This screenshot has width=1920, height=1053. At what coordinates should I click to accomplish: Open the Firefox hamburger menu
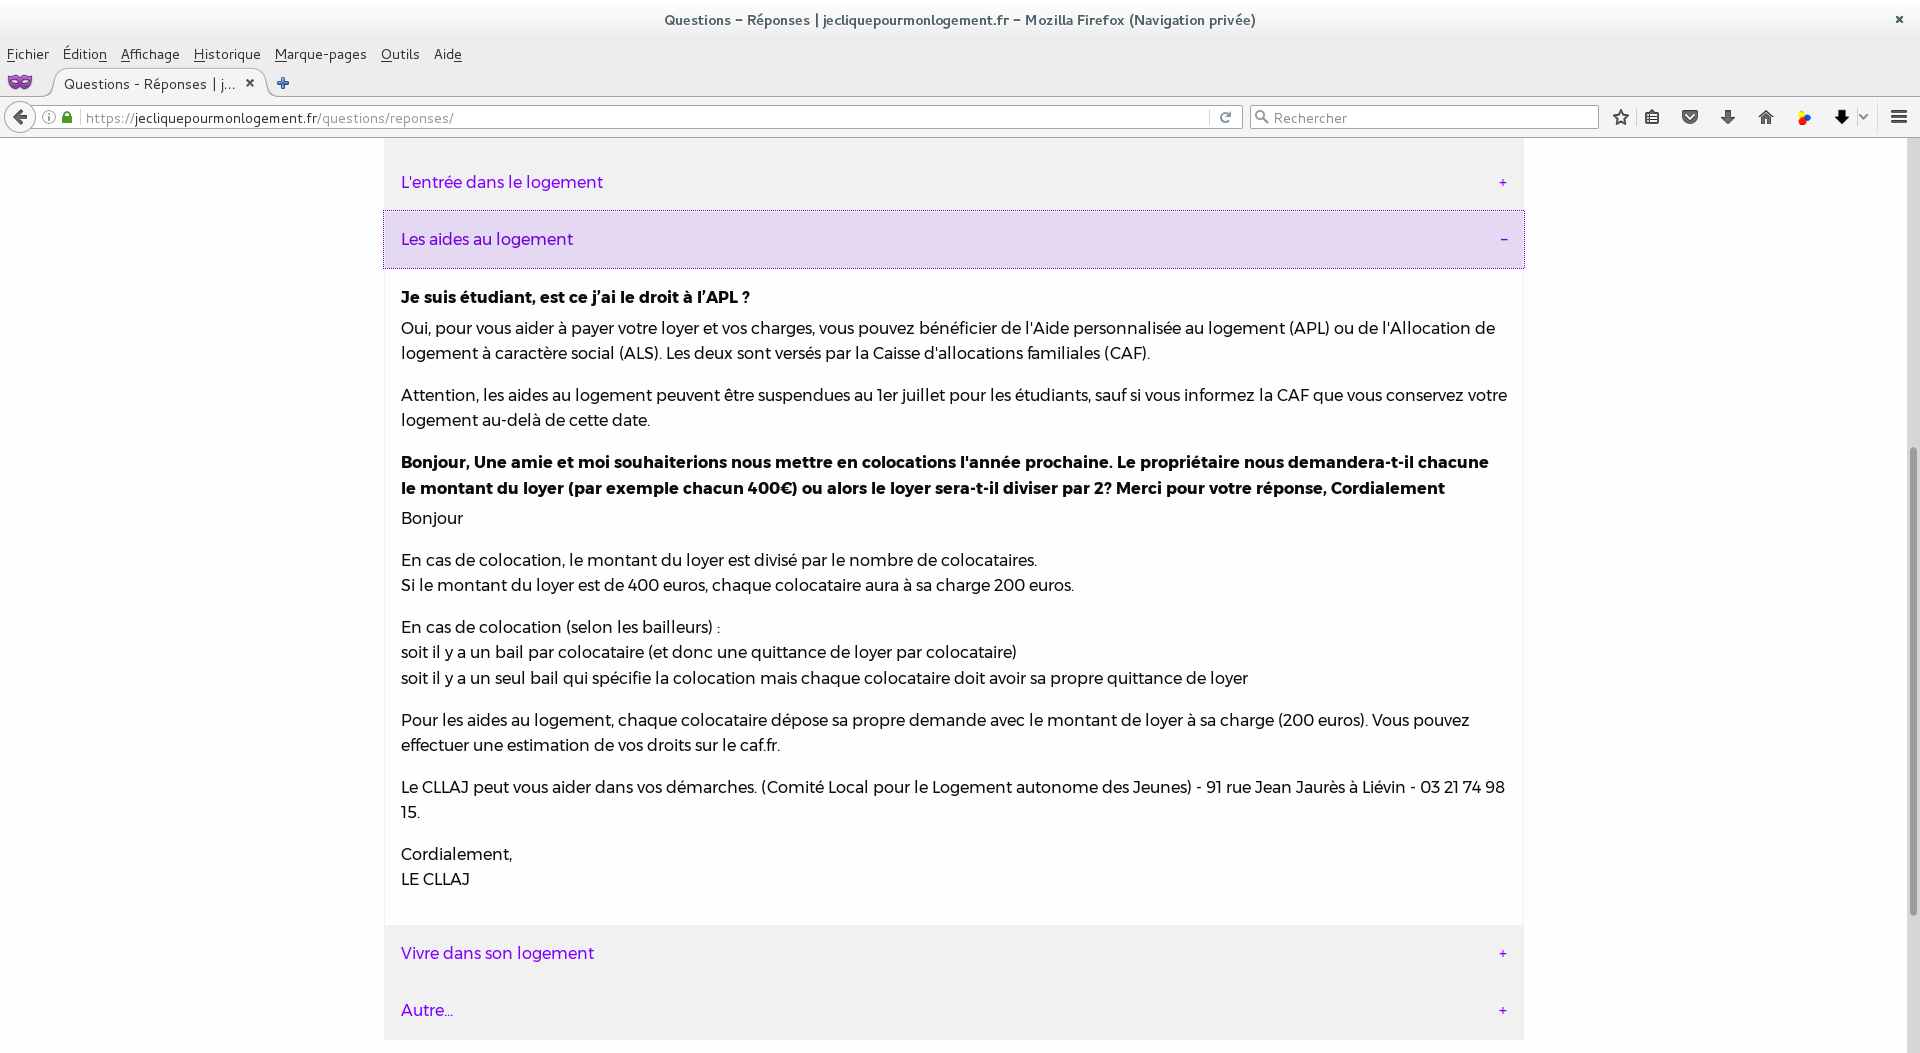pyautogui.click(x=1899, y=117)
